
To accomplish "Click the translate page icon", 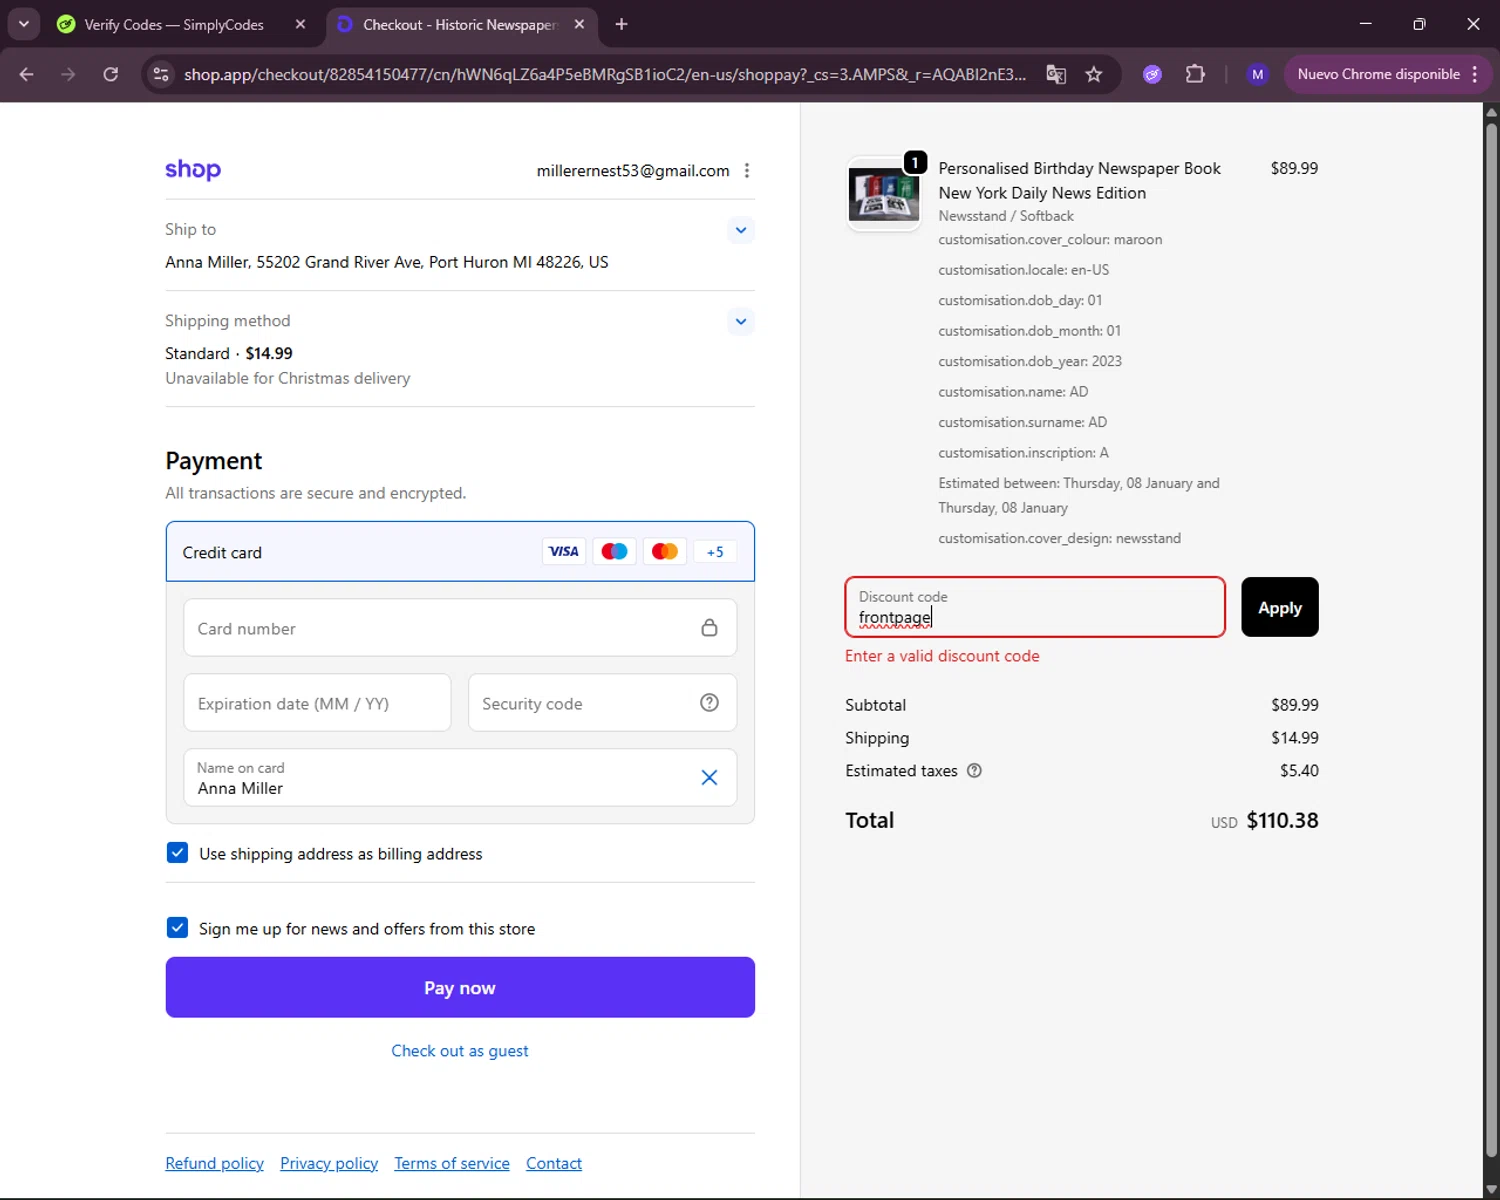I will (1056, 74).
